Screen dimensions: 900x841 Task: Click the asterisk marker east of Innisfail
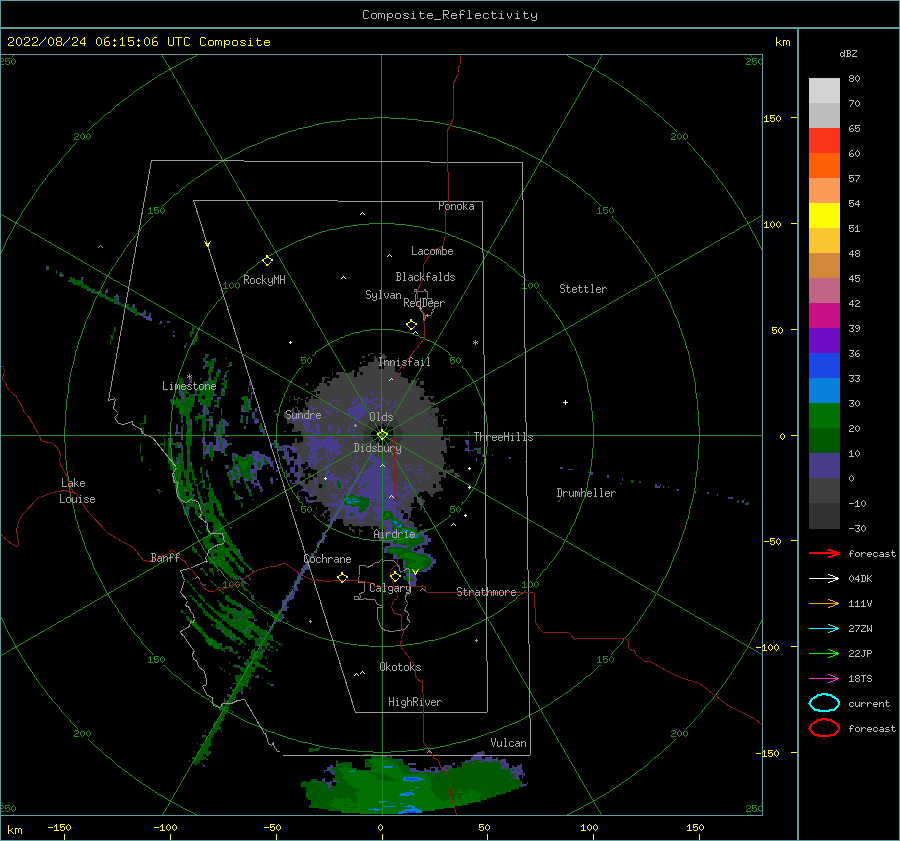[x=475, y=343]
